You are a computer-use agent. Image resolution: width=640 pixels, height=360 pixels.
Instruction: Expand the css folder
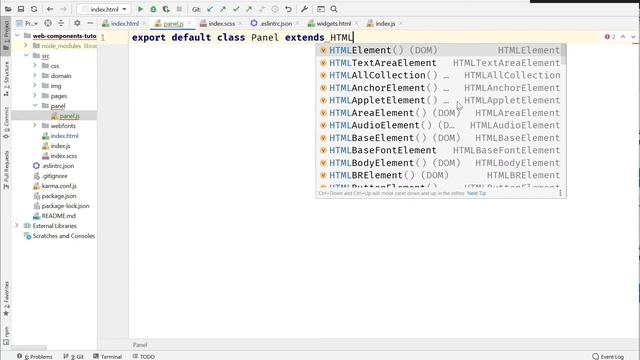[35, 66]
